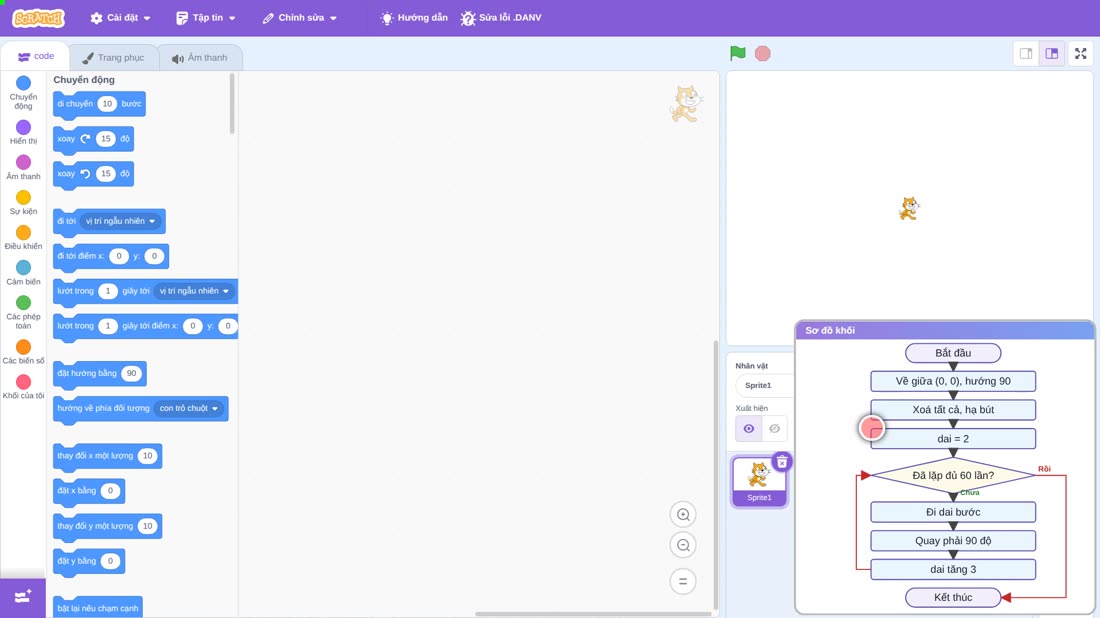Click the 'Bắt đầu' flowchart node
This screenshot has height=618, width=1100.
coord(953,353)
